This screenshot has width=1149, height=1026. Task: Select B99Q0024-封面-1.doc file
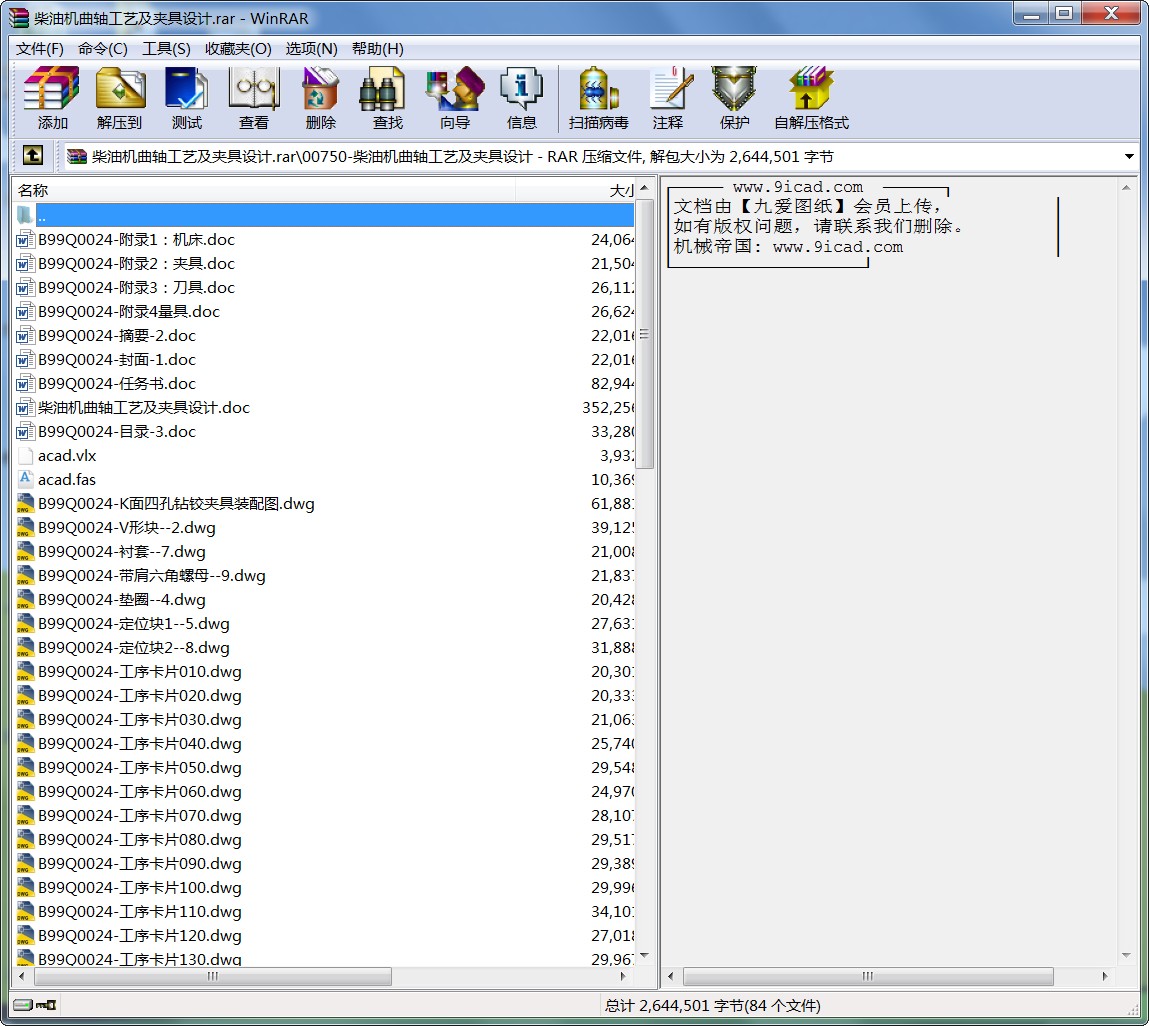[x=117, y=360]
